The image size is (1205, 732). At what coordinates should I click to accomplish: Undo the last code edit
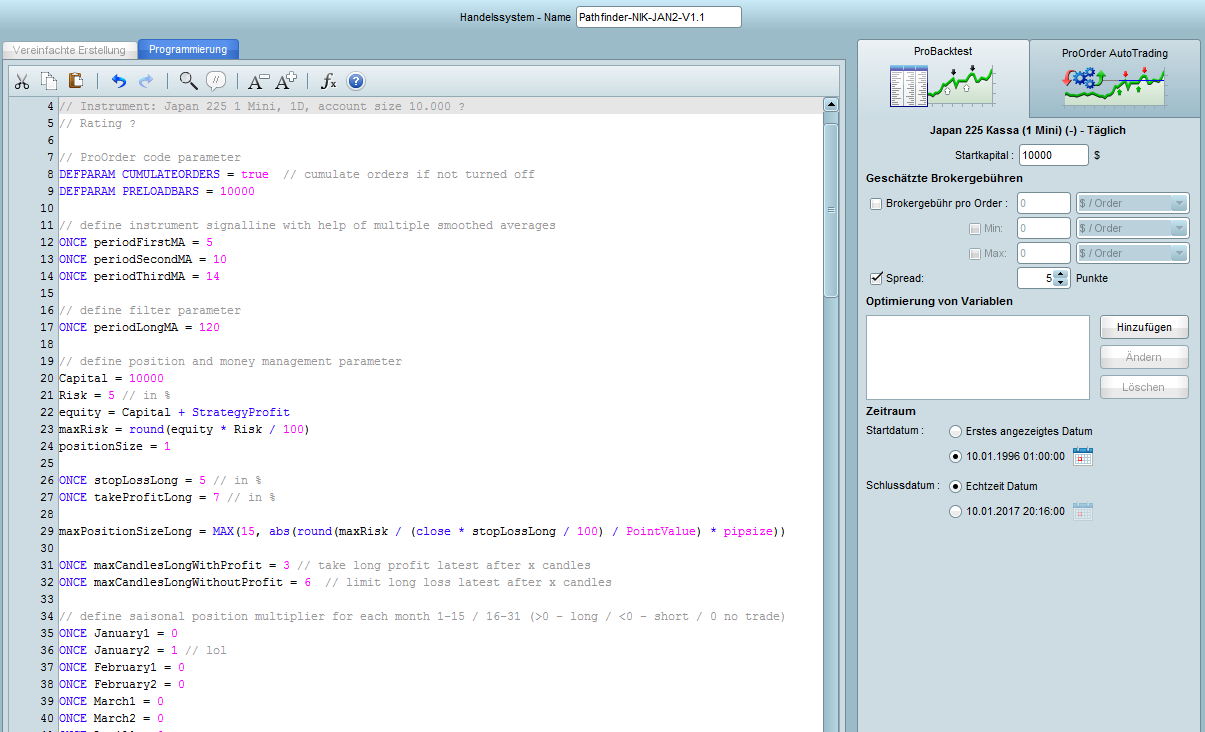(119, 82)
